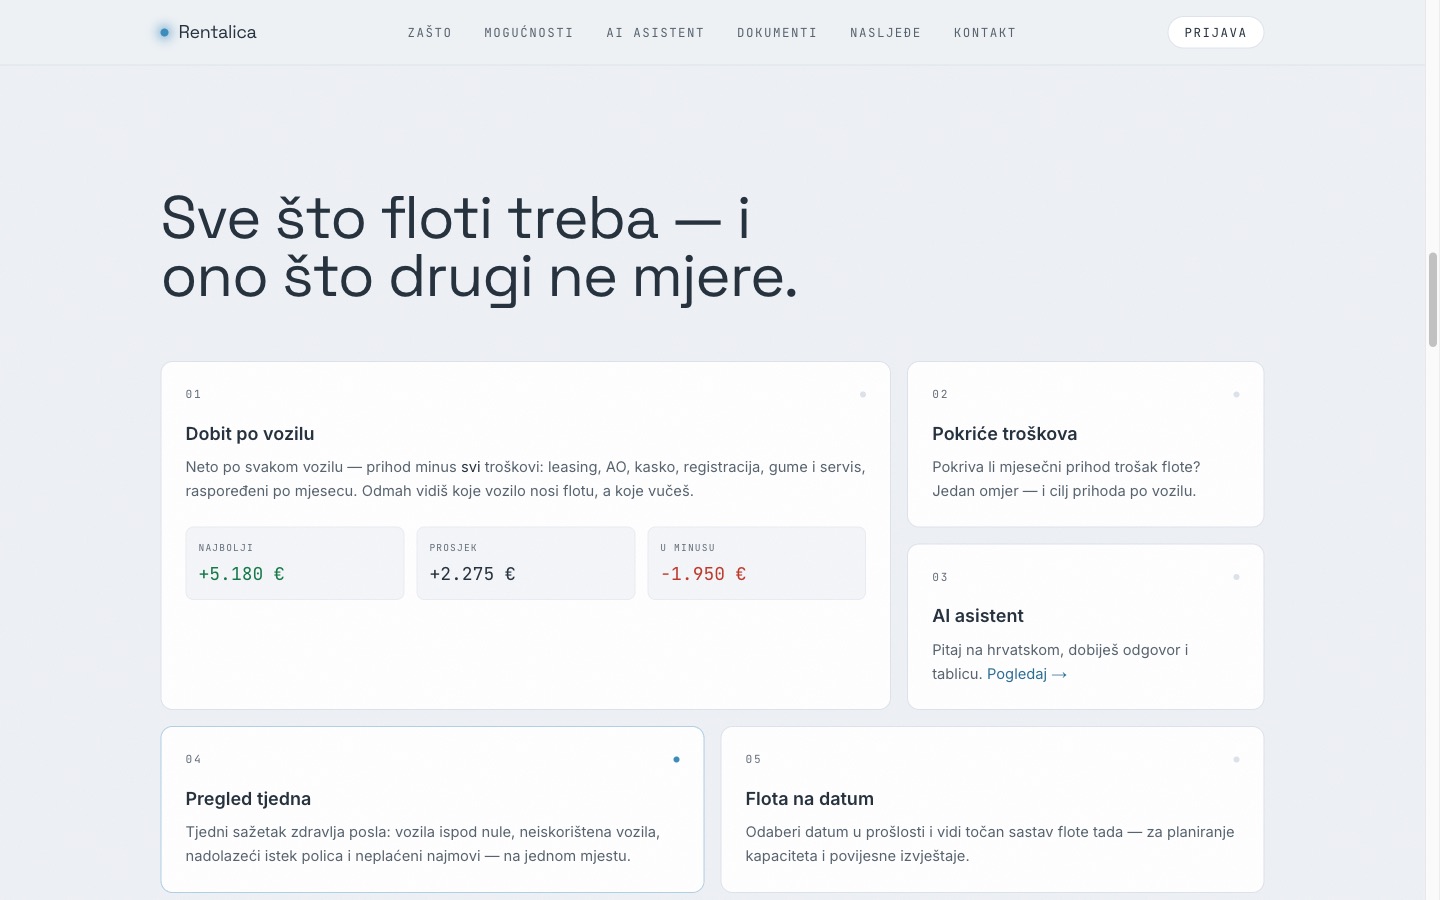Viewport: 1440px width, 900px height.
Task: Click the PRIJAVA login button
Action: click(1216, 32)
